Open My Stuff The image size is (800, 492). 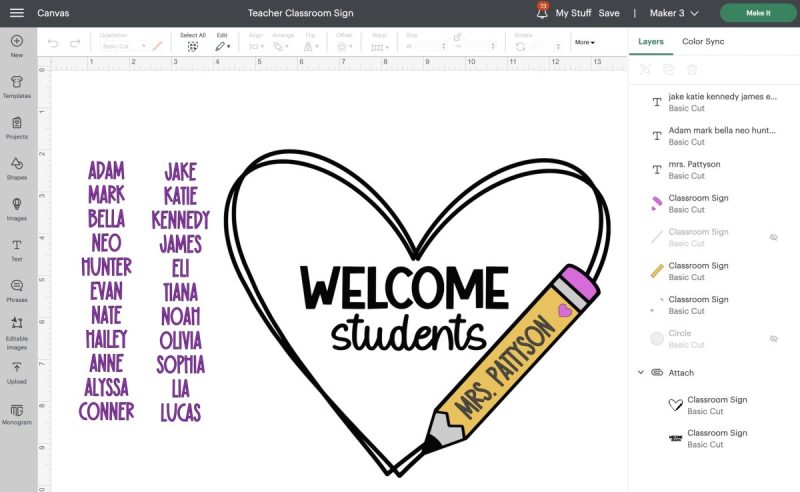coord(573,13)
